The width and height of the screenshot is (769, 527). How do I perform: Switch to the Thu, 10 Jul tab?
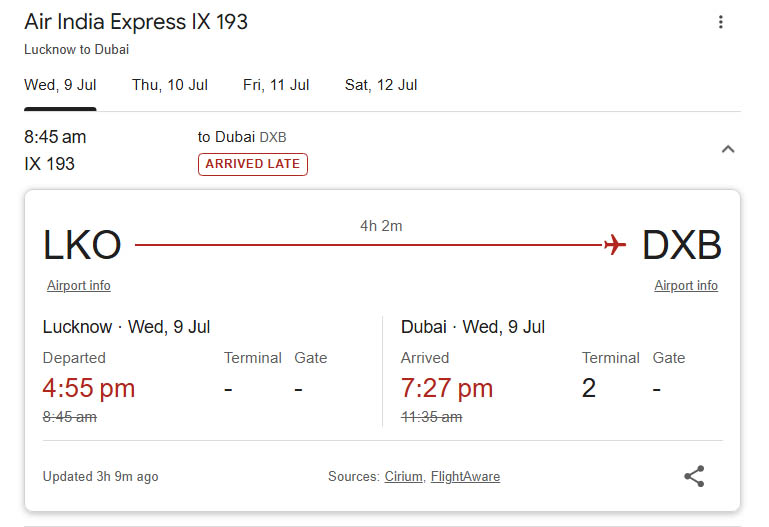pos(170,85)
